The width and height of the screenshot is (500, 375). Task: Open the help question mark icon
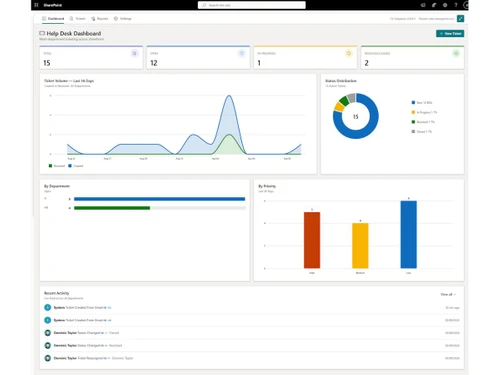(456, 5)
